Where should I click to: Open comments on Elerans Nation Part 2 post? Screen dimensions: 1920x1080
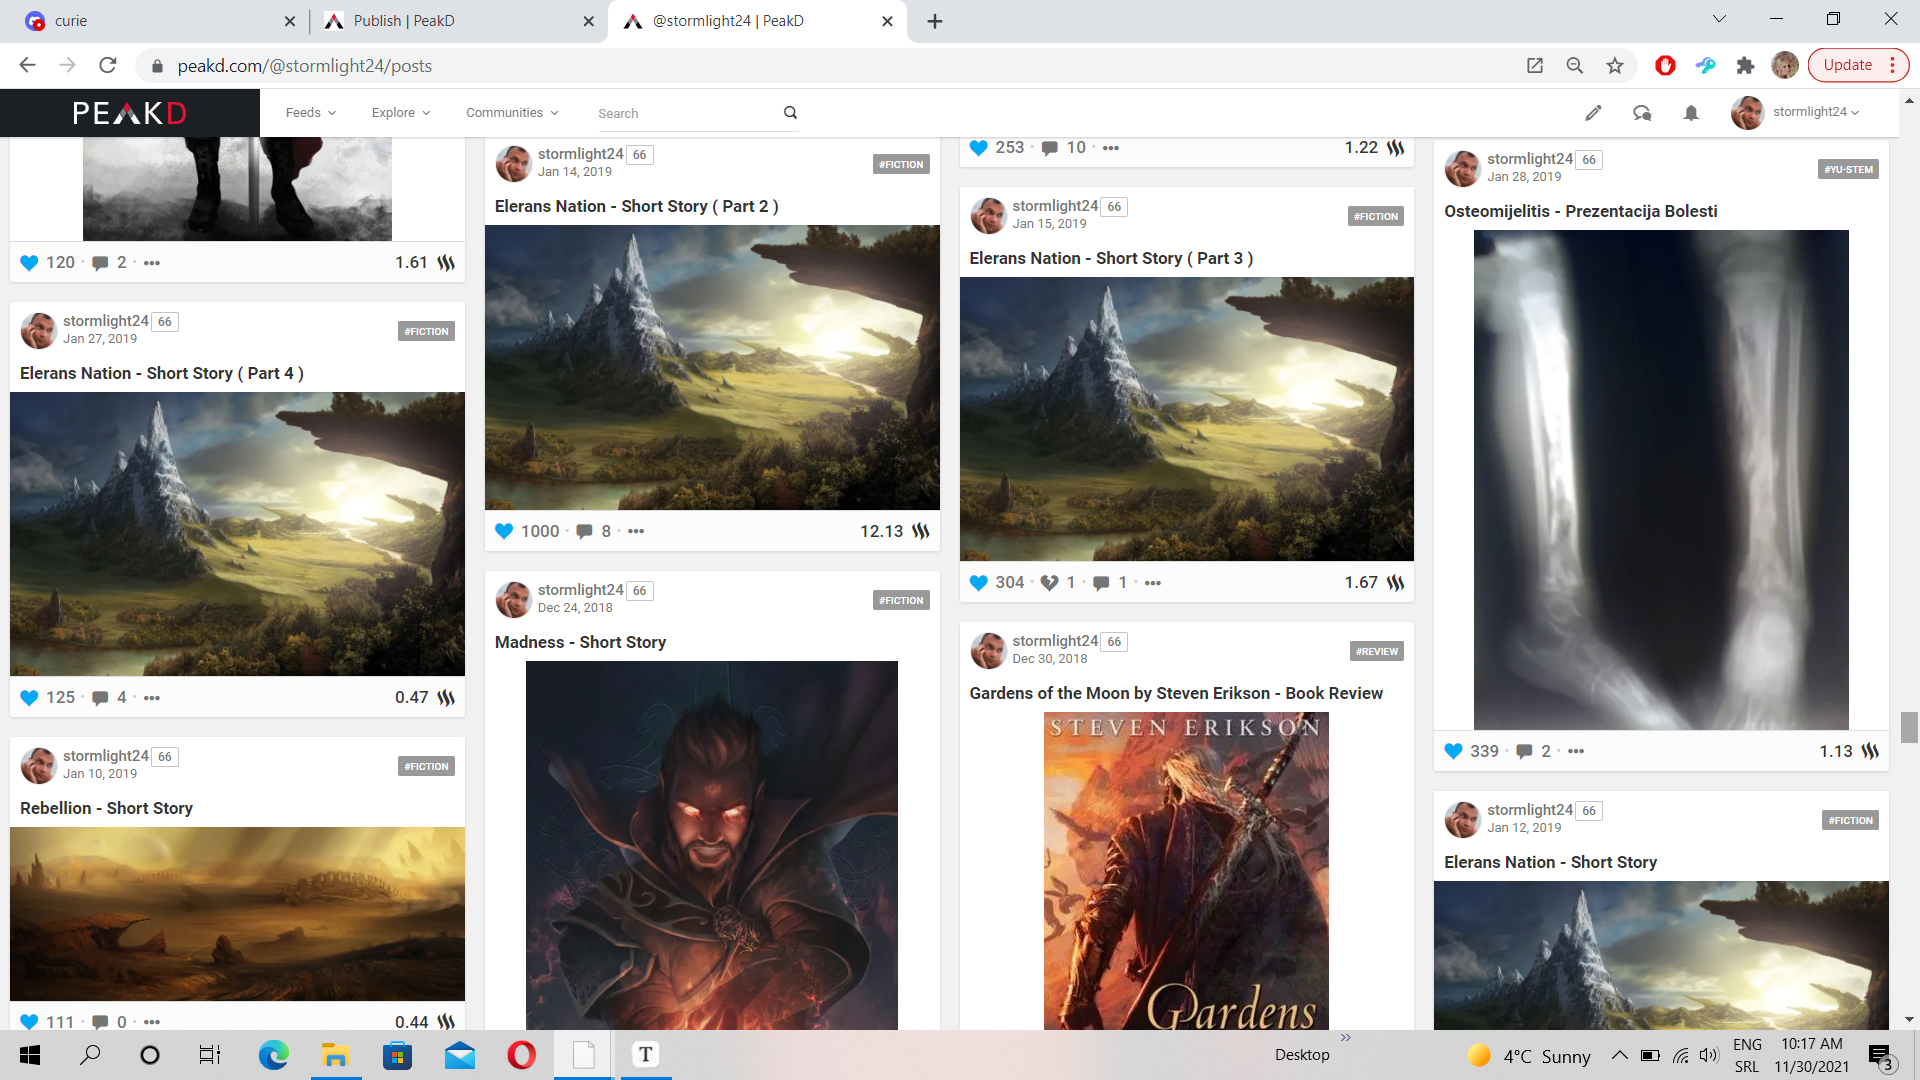(x=585, y=531)
